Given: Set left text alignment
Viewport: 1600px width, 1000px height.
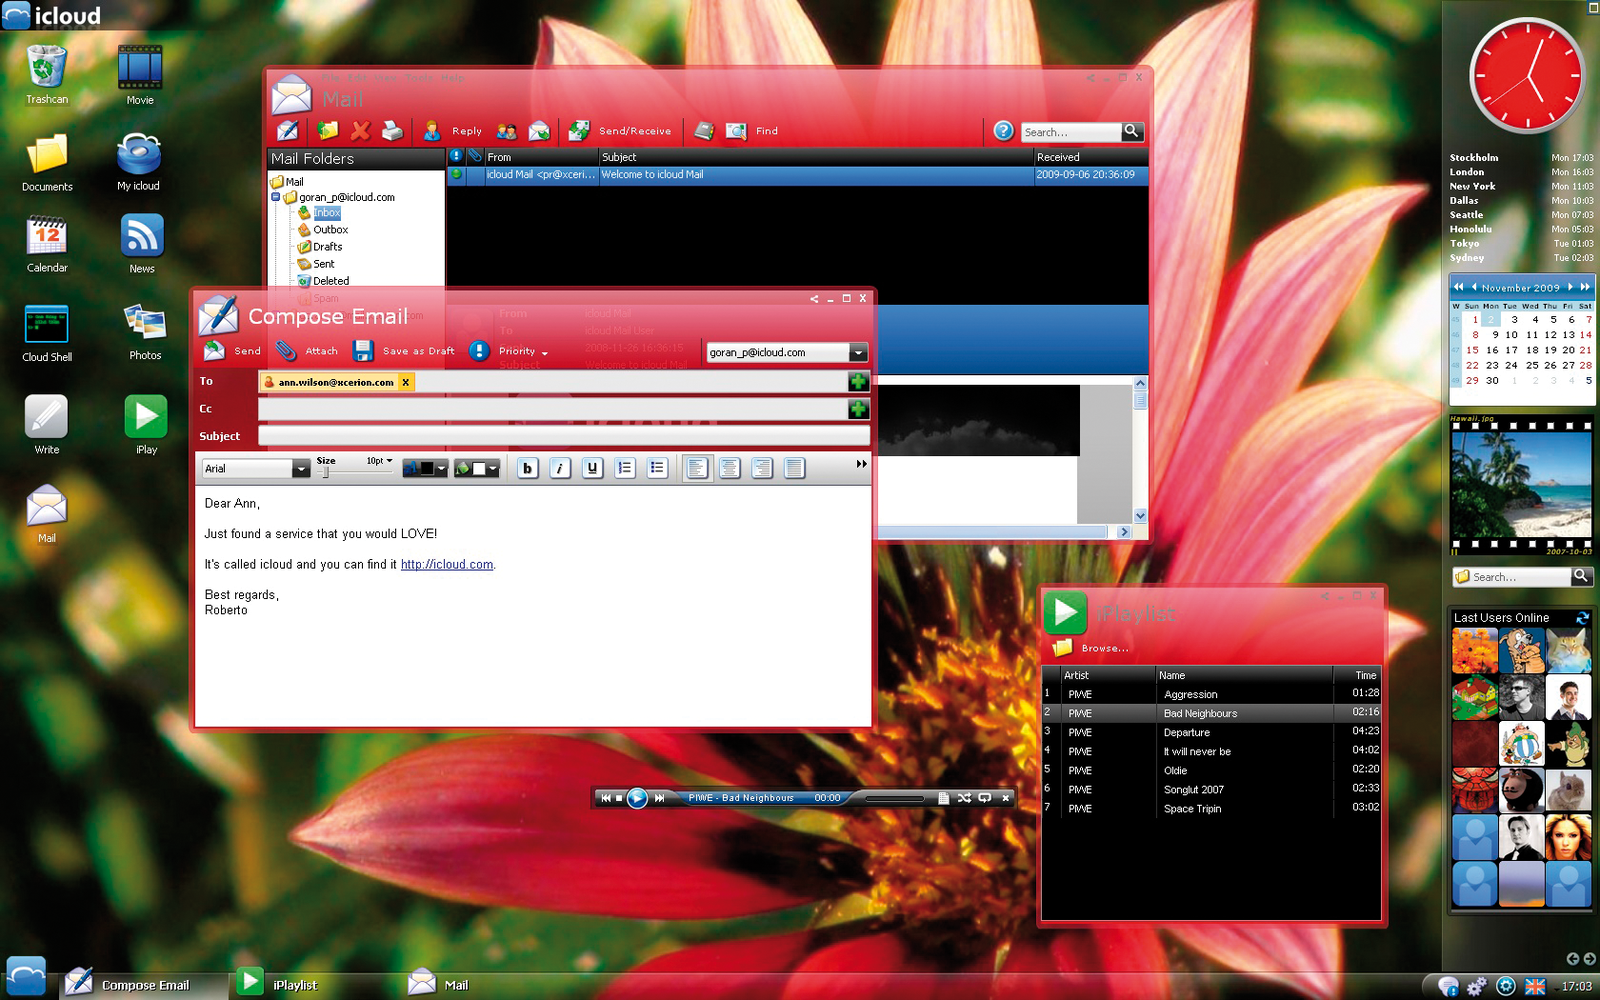Looking at the screenshot, I should (x=697, y=468).
